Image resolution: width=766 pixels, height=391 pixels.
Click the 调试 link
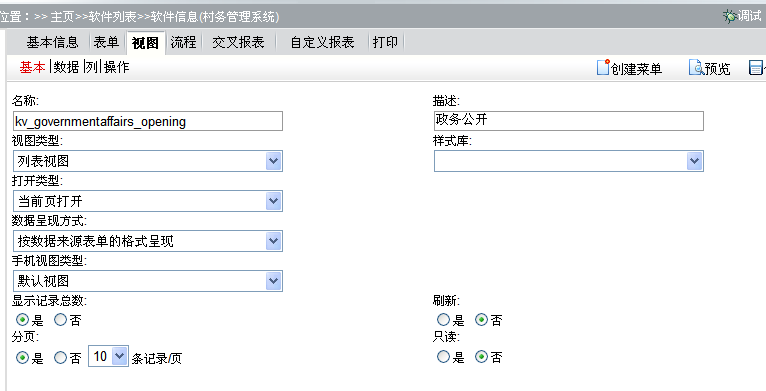(749, 16)
